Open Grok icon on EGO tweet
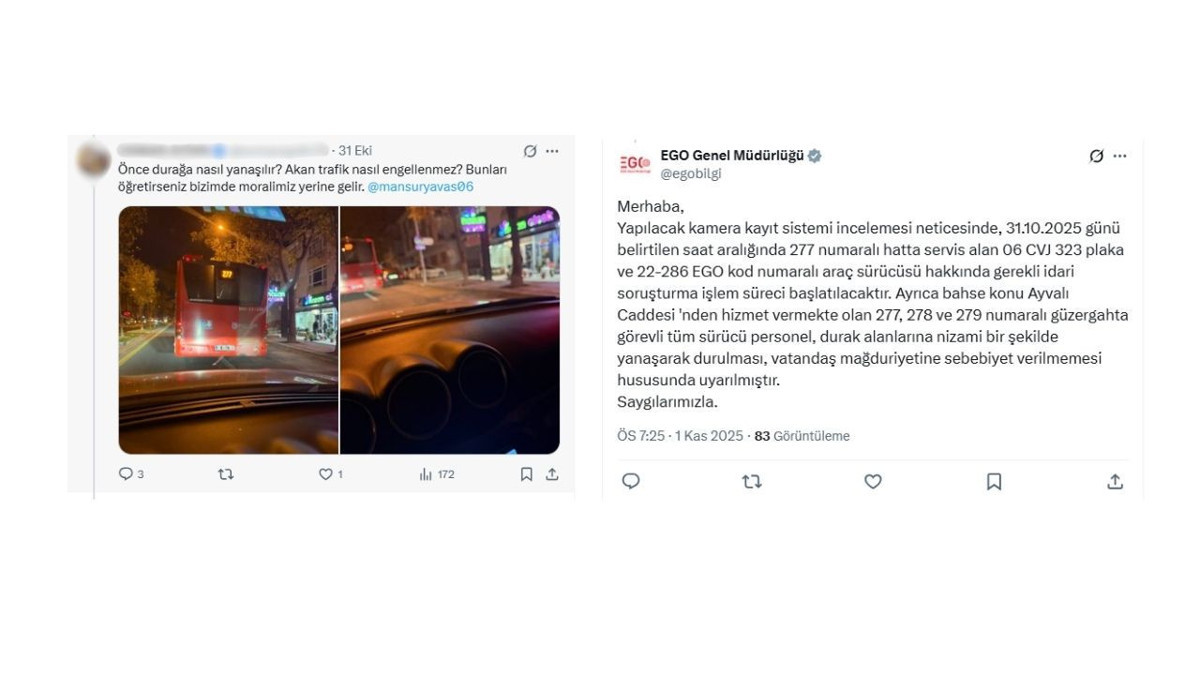1200x675 pixels. pos(1097,156)
